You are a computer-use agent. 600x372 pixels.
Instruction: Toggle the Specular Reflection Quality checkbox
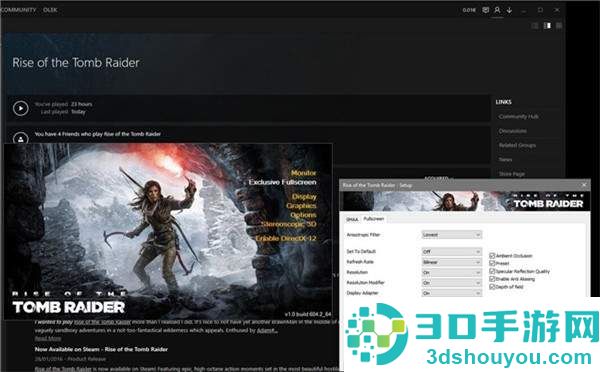coord(492,271)
